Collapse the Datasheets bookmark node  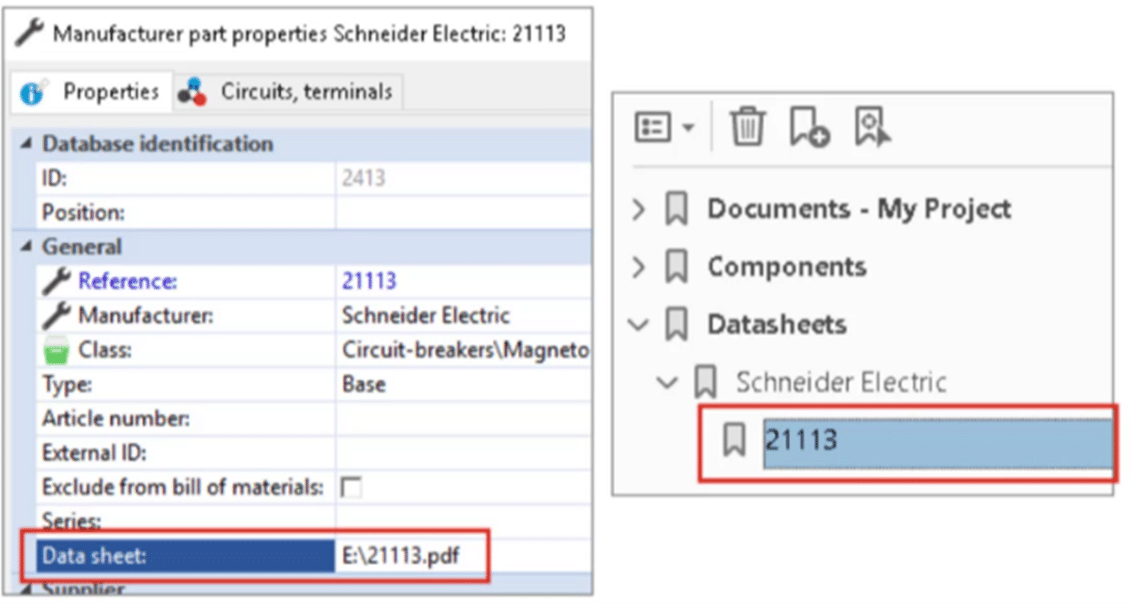pos(639,325)
